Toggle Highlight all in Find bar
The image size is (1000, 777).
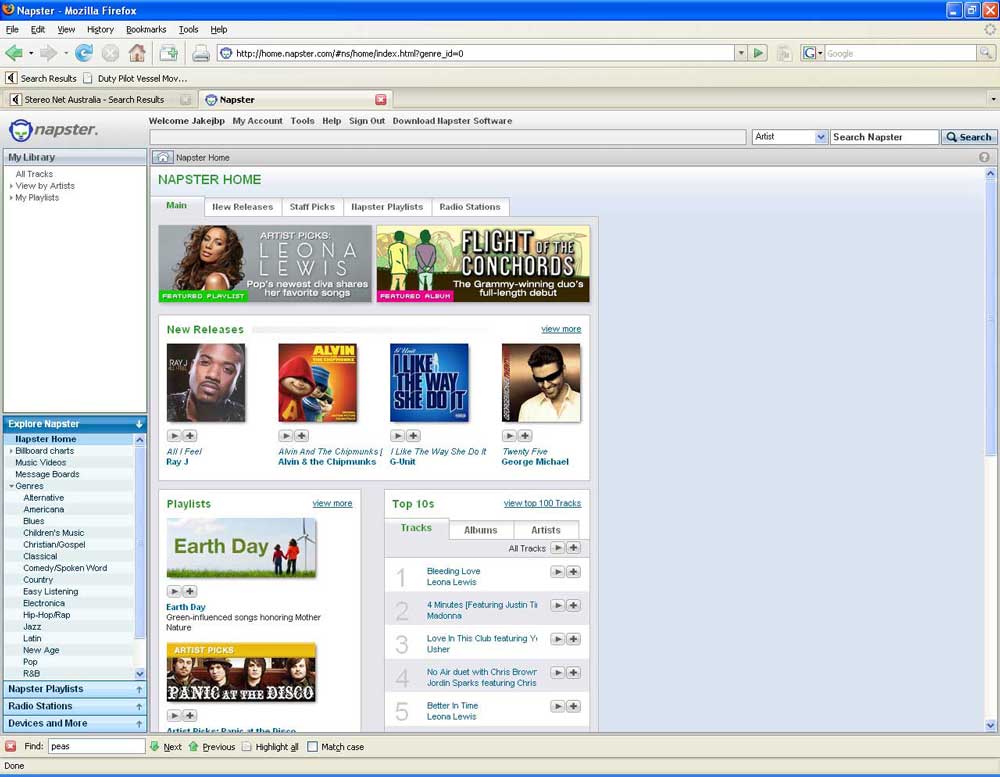click(270, 746)
